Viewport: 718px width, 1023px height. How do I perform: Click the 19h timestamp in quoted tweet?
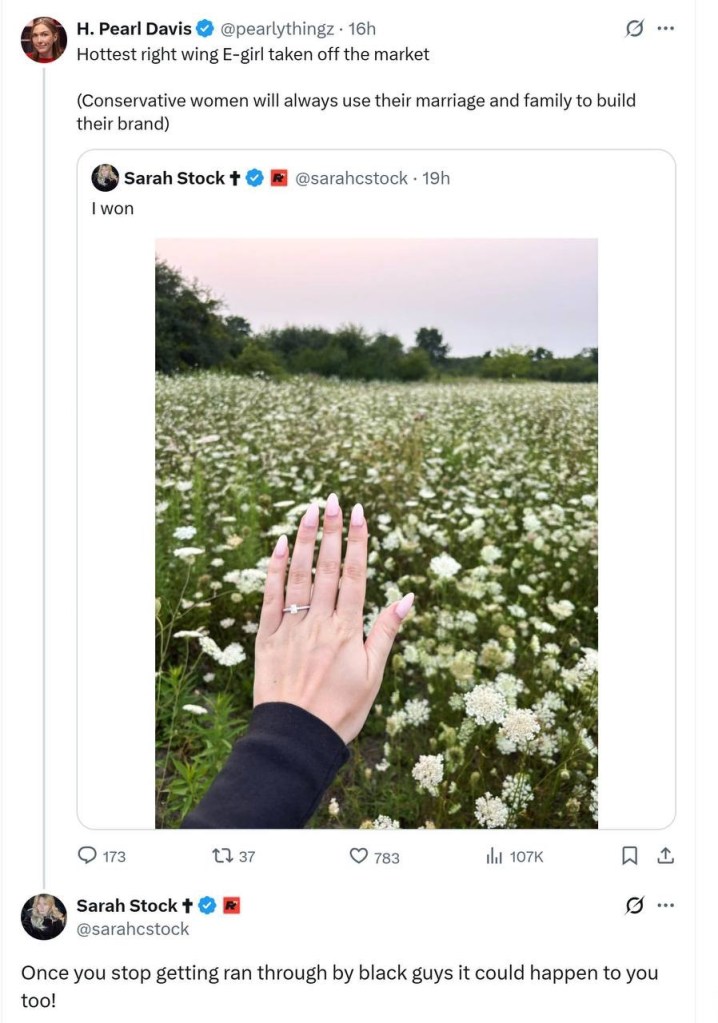point(436,178)
